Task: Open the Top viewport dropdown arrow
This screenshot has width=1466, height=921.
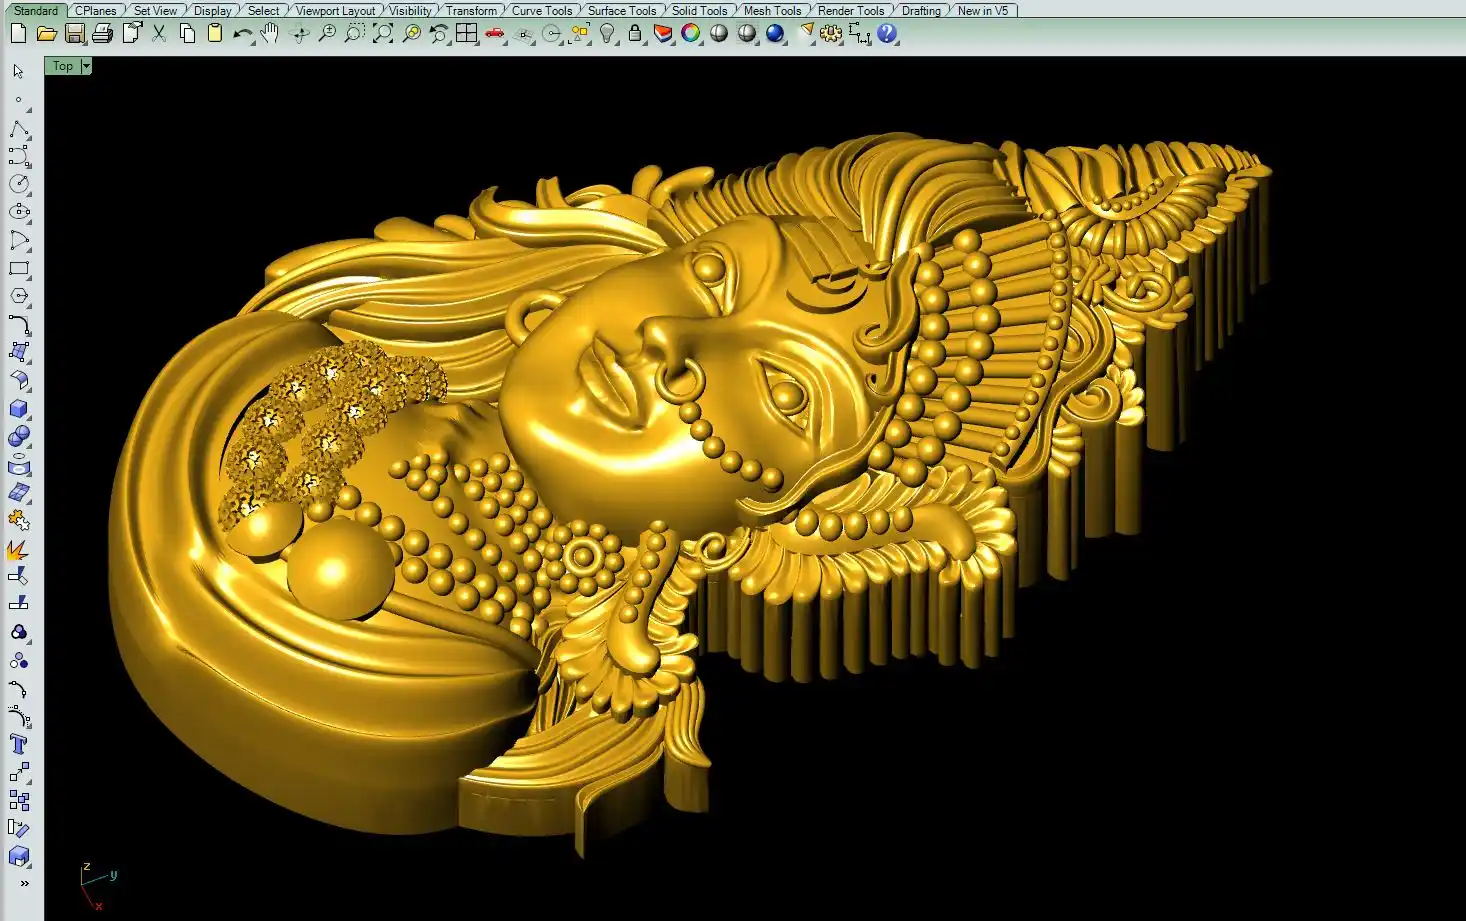Action: [86, 66]
